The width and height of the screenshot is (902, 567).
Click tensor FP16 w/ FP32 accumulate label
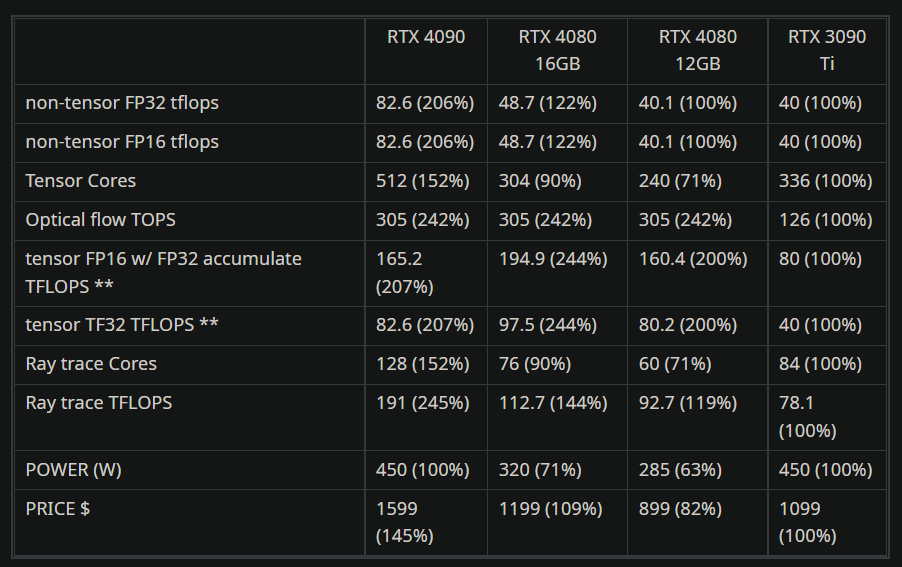163,273
